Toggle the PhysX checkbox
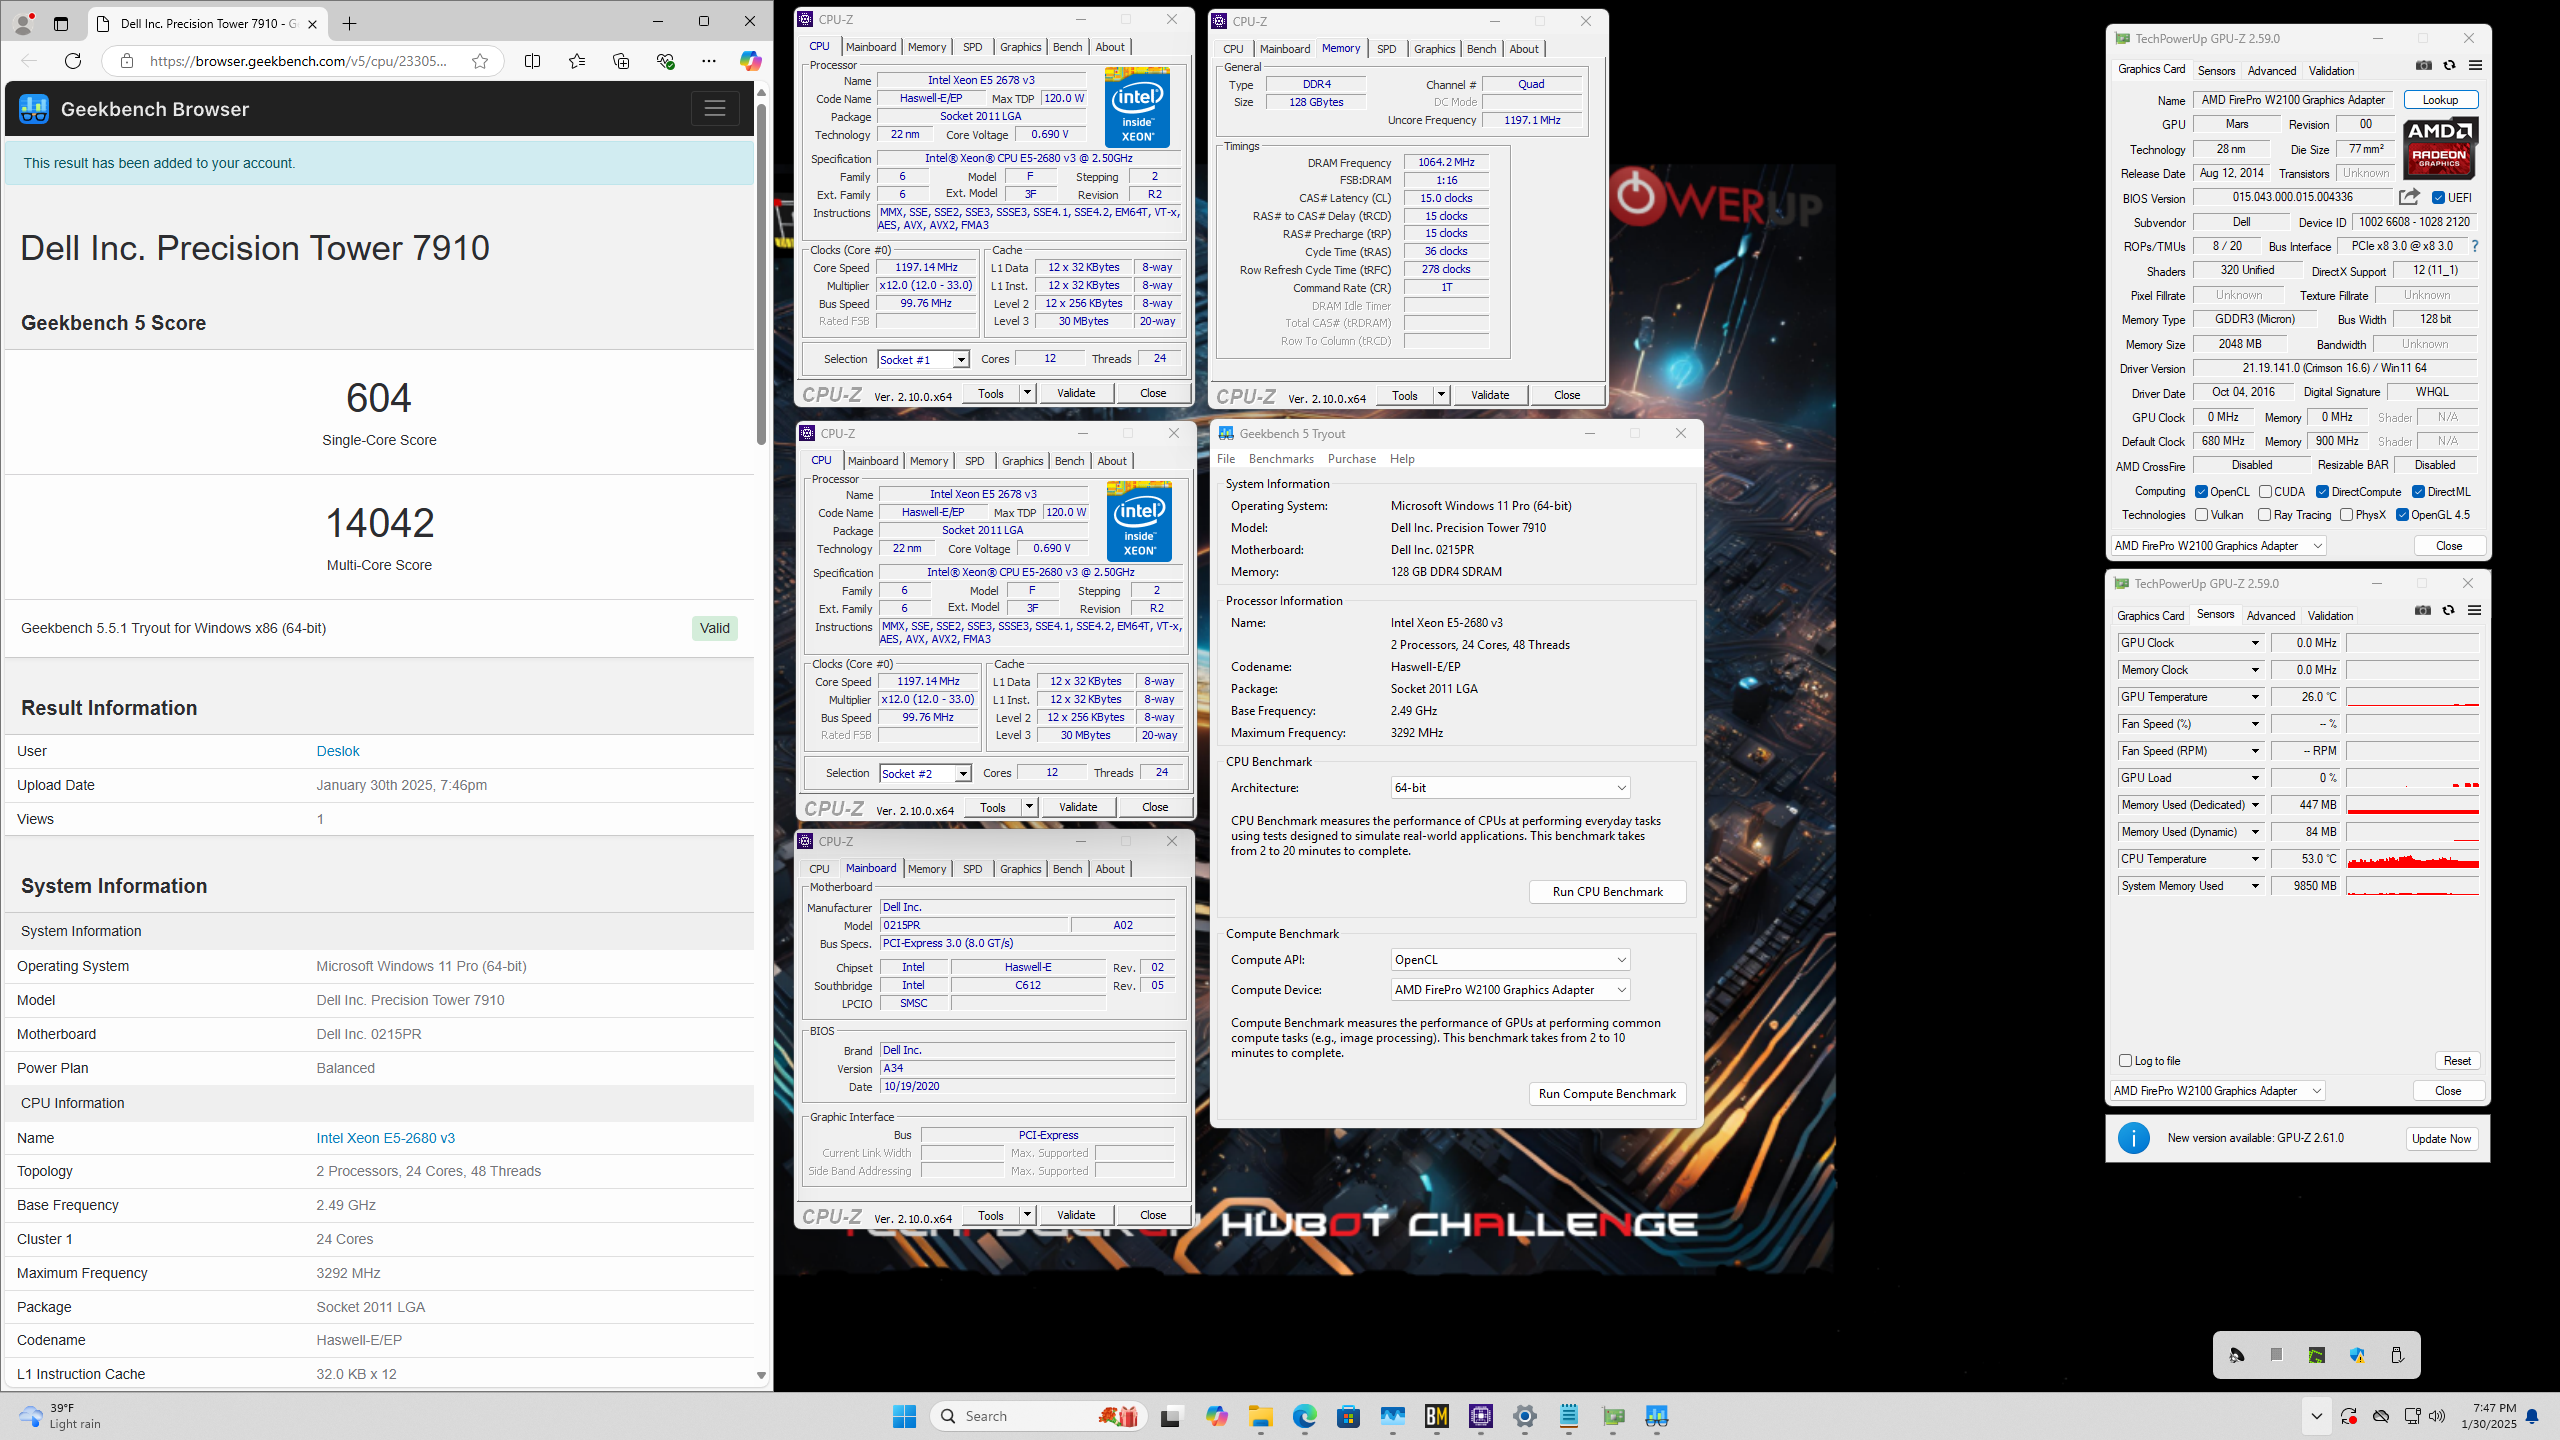Viewport: 2560px width, 1440px height. [2346, 515]
